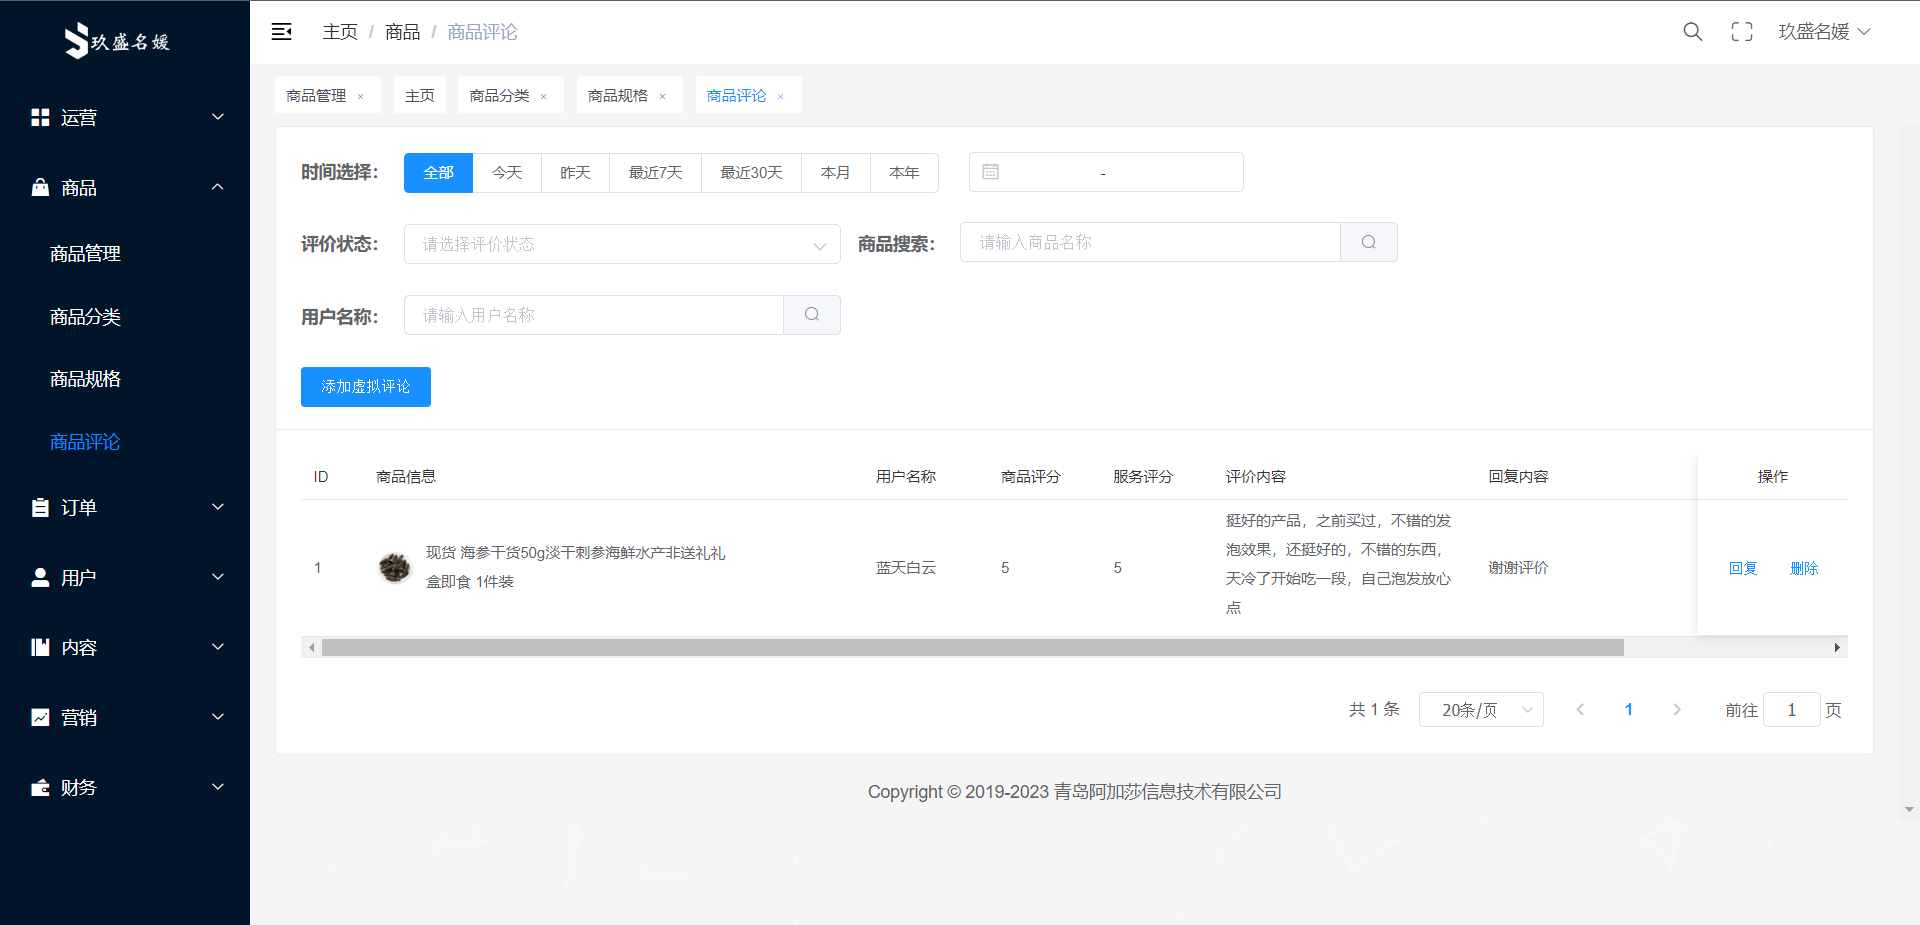Click the 添加虚拟评论 button

pos(366,387)
